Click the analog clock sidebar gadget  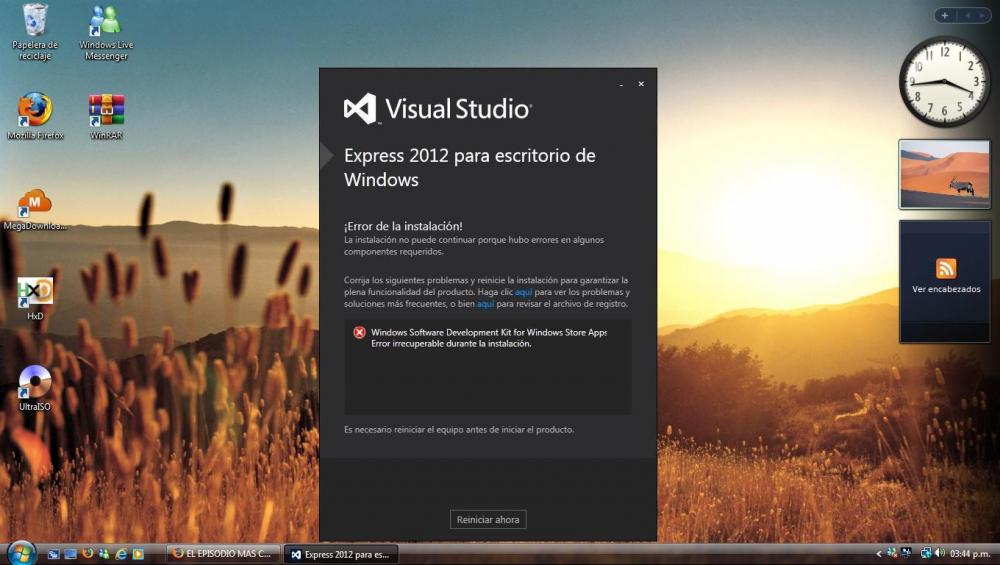click(945, 82)
